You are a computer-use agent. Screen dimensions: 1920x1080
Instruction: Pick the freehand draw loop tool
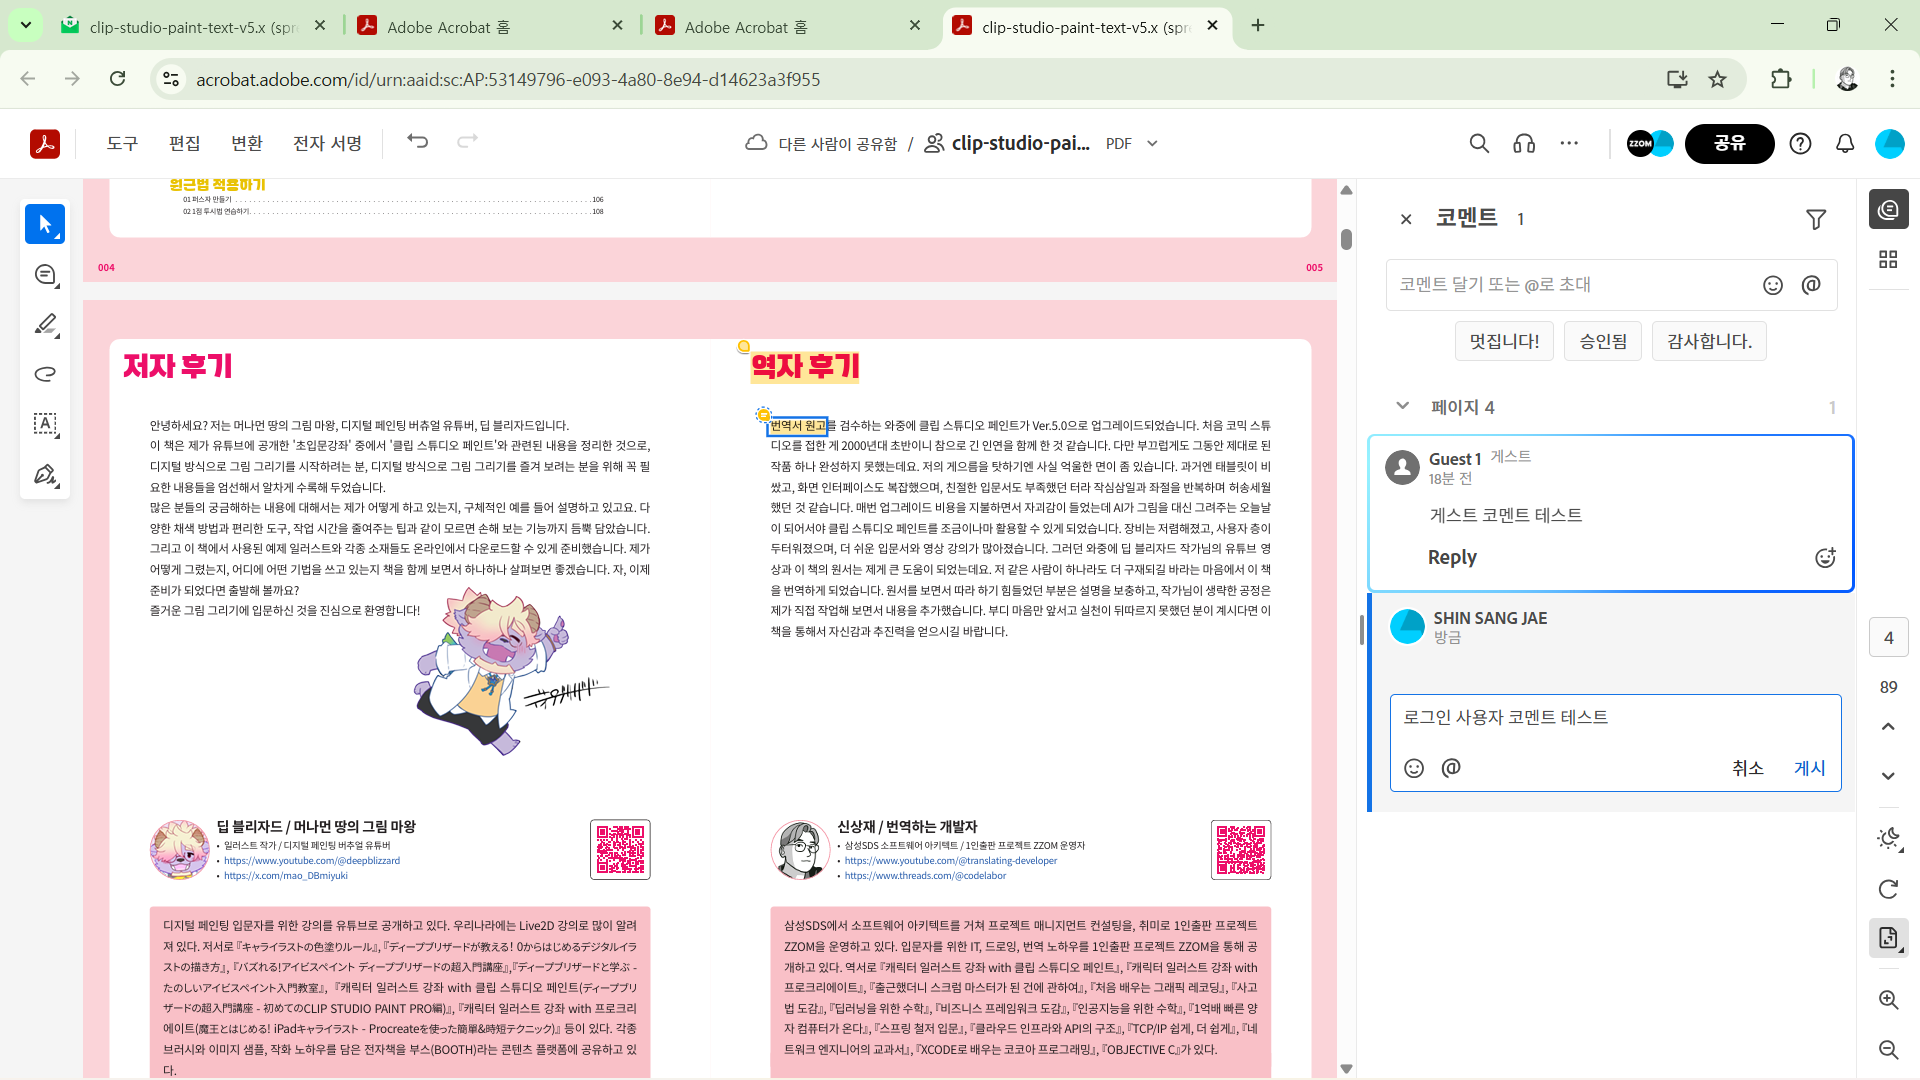pyautogui.click(x=45, y=374)
